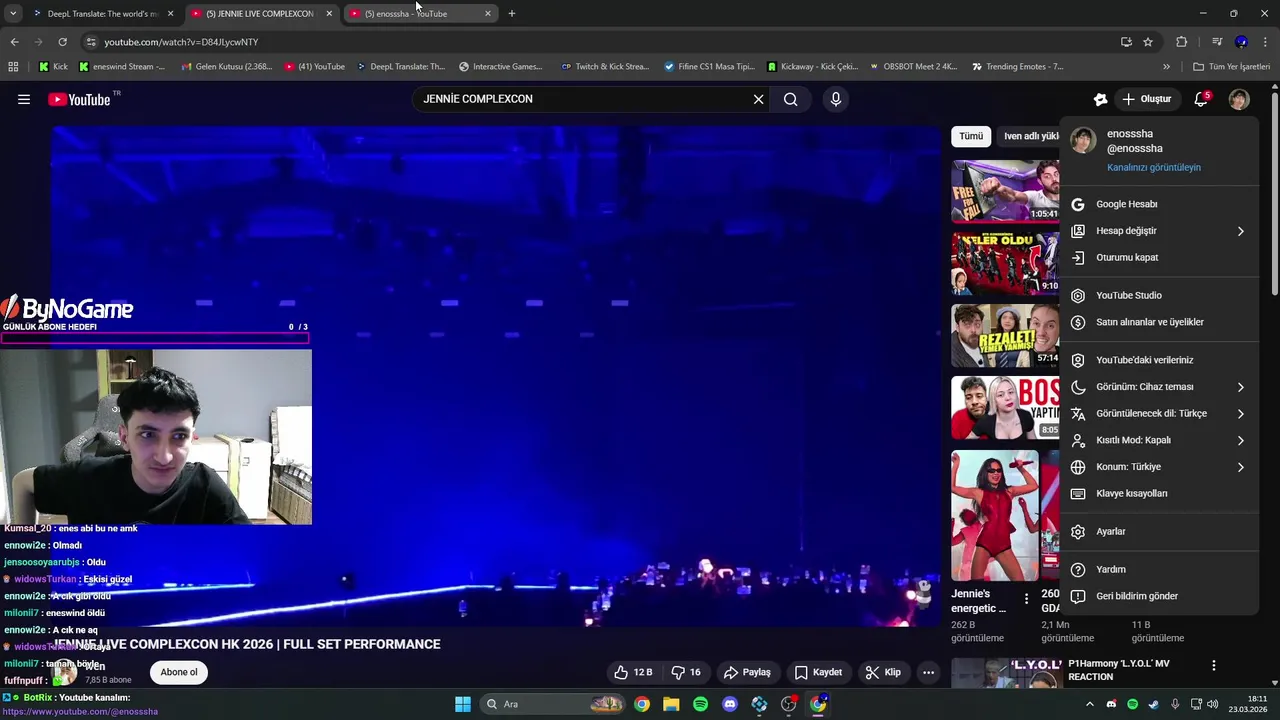Save video with Kaydet button
Screen dimensions: 1280x720
tap(818, 672)
